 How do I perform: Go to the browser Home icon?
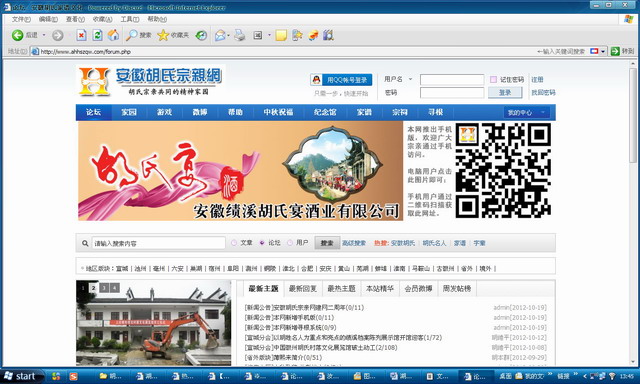click(113, 36)
